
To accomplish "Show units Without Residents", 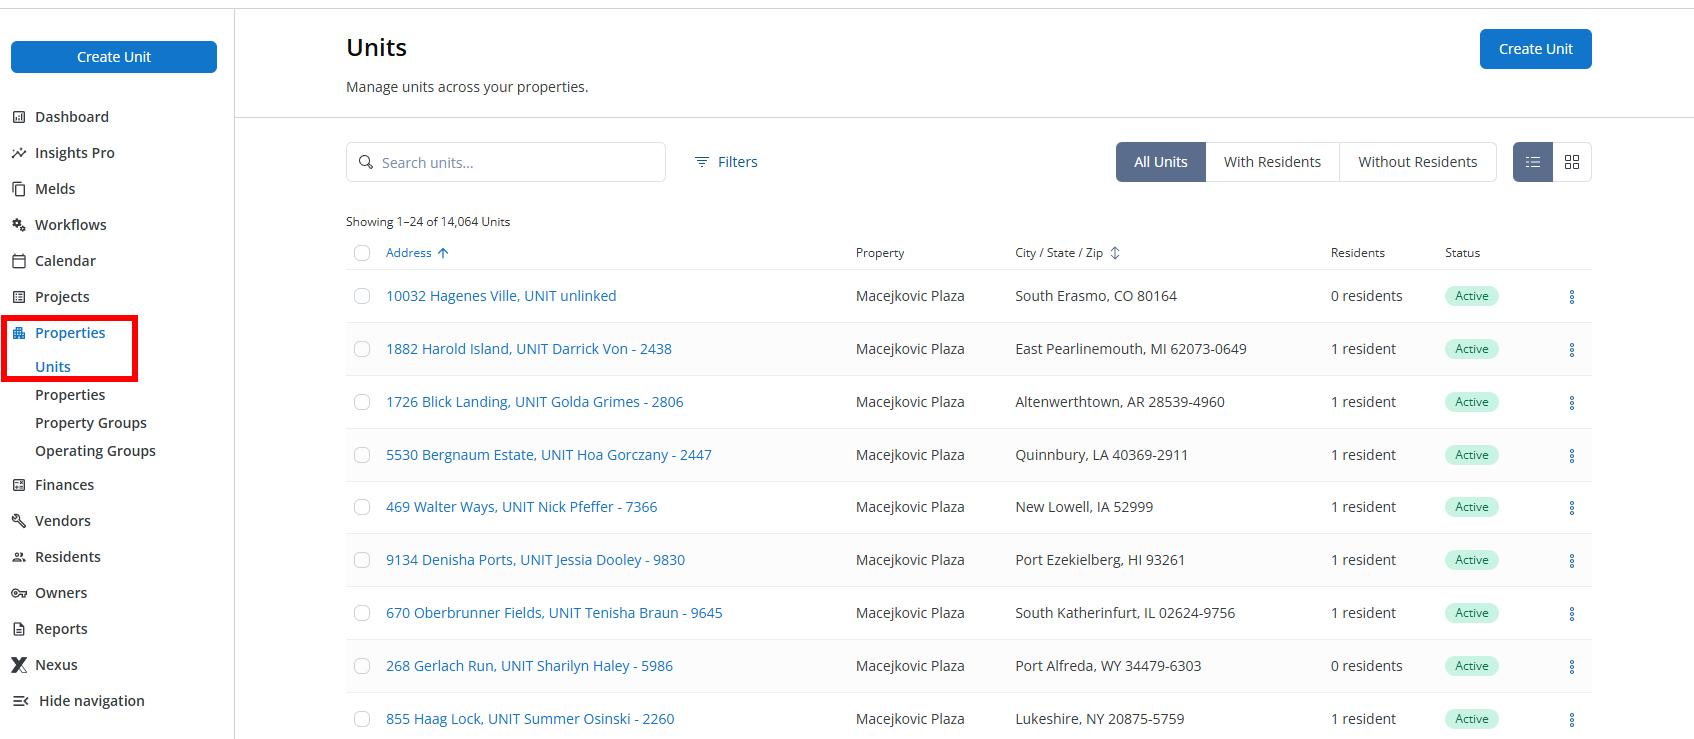I will 1417,162.
